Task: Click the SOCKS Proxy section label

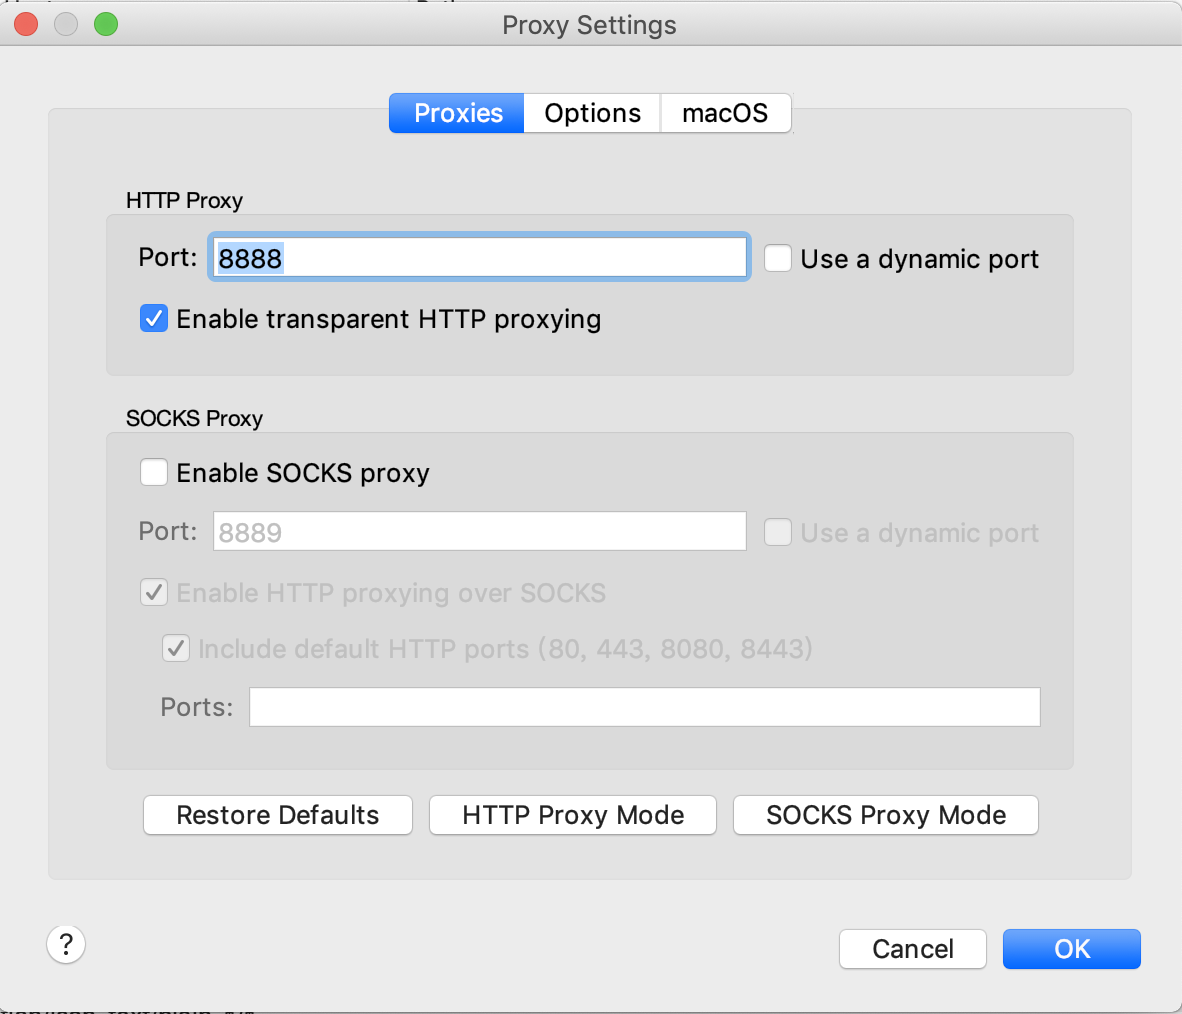Action: tap(194, 418)
